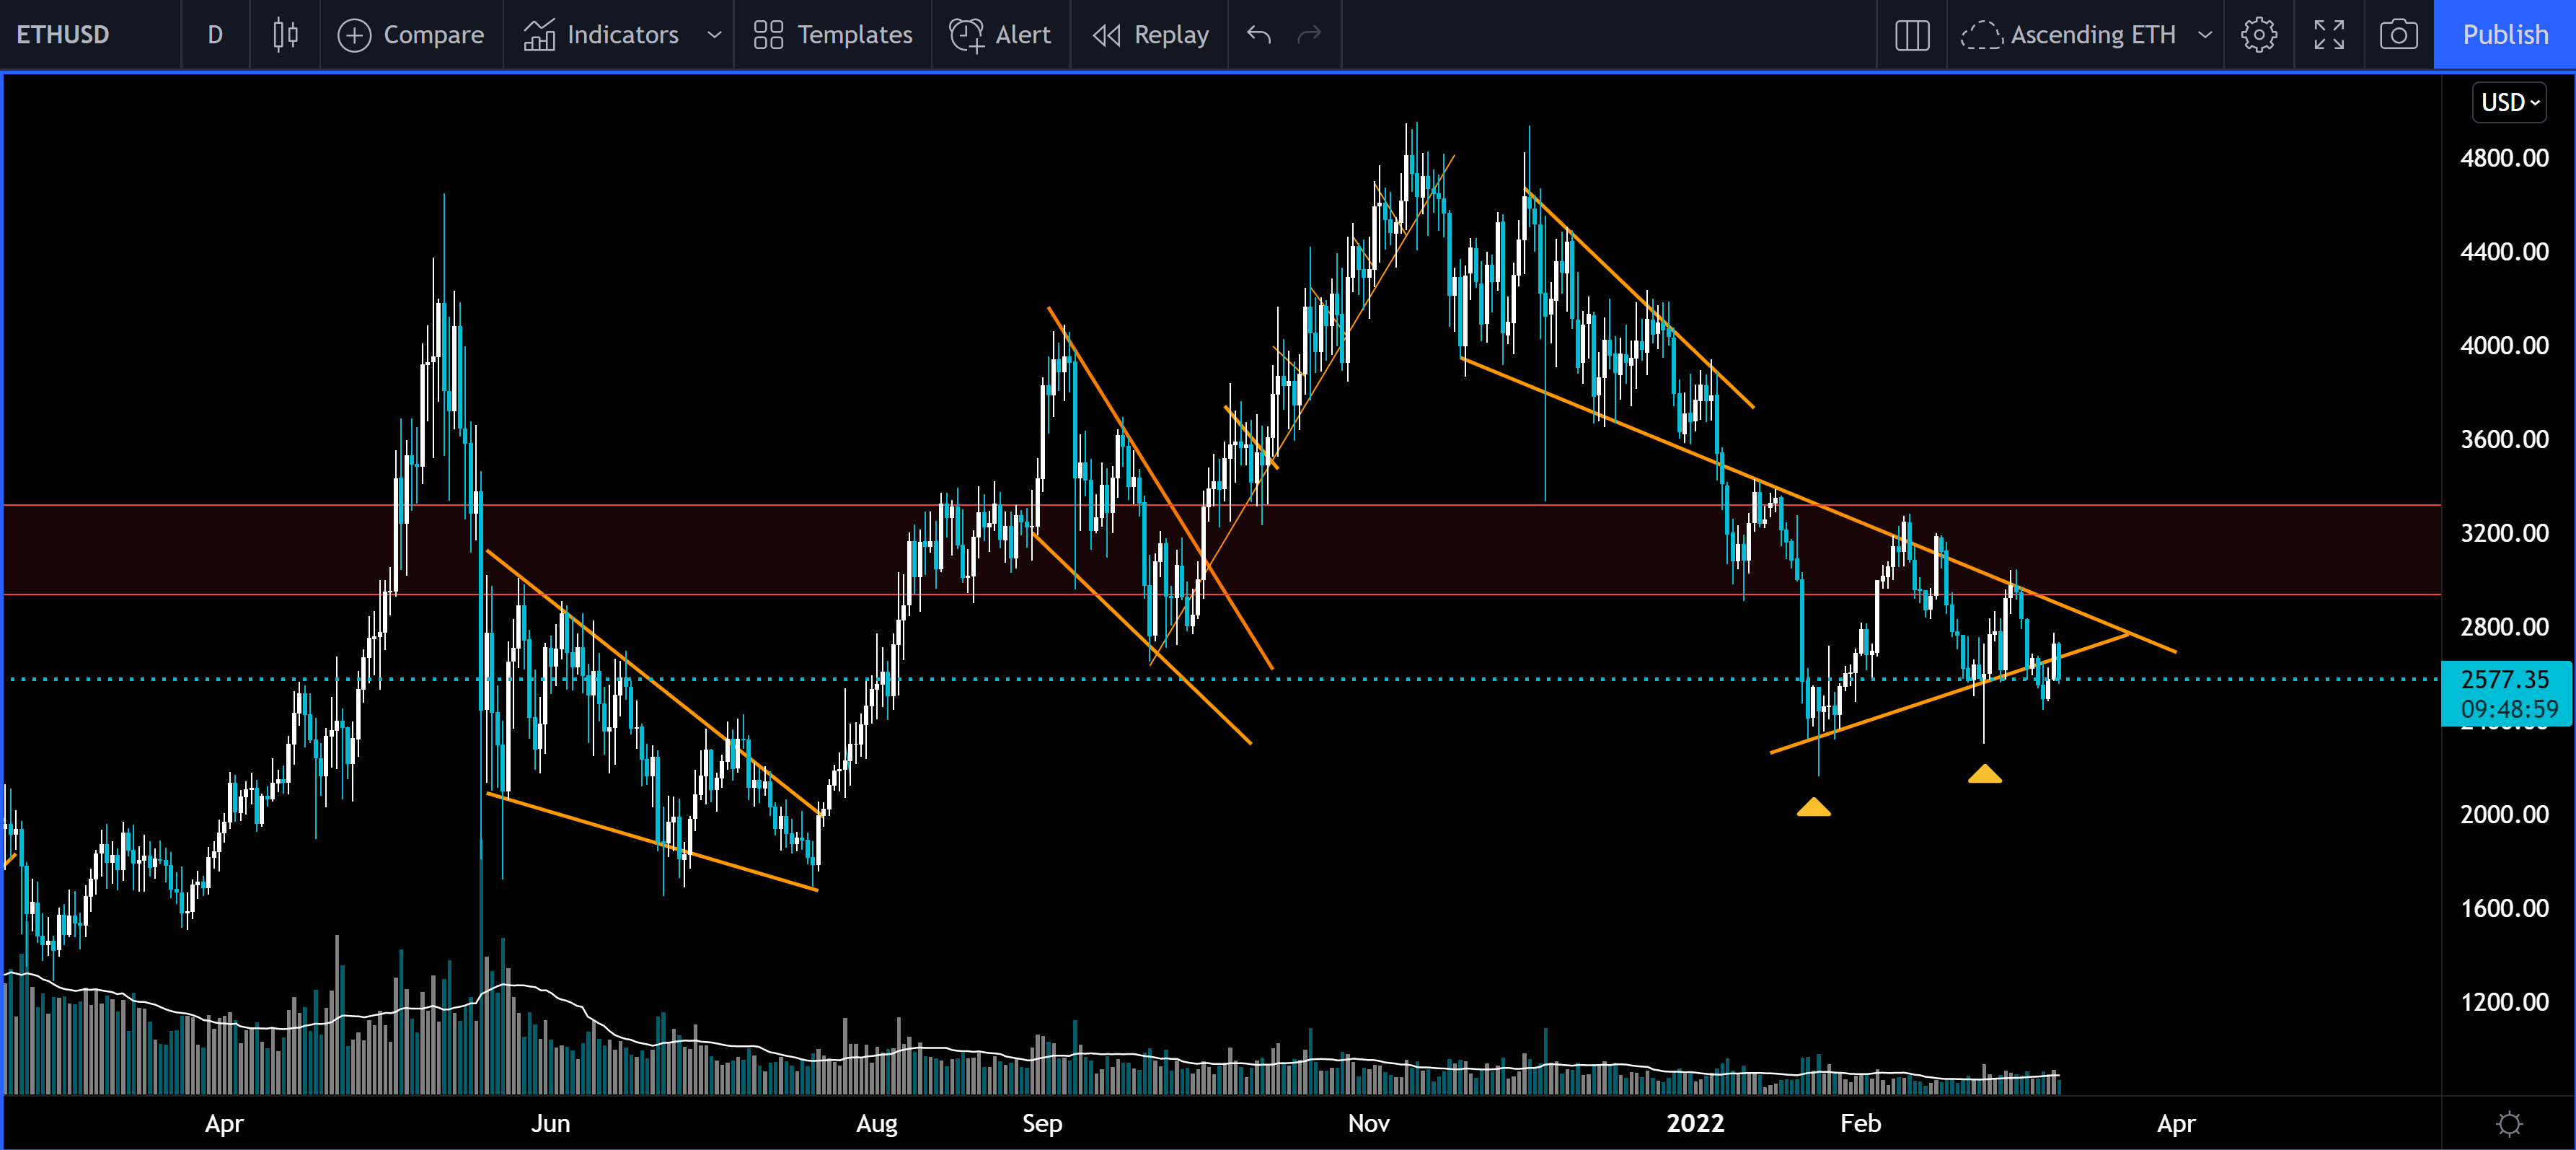The height and width of the screenshot is (1150, 2576).
Task: Expand the Indicators favorites dropdown arrow
Action: coord(714,35)
